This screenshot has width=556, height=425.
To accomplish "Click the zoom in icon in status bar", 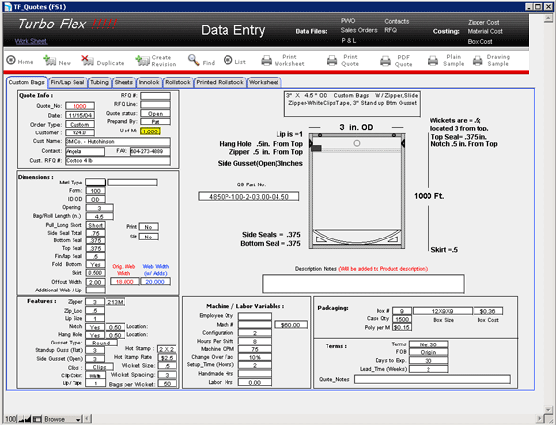I will (28, 419).
